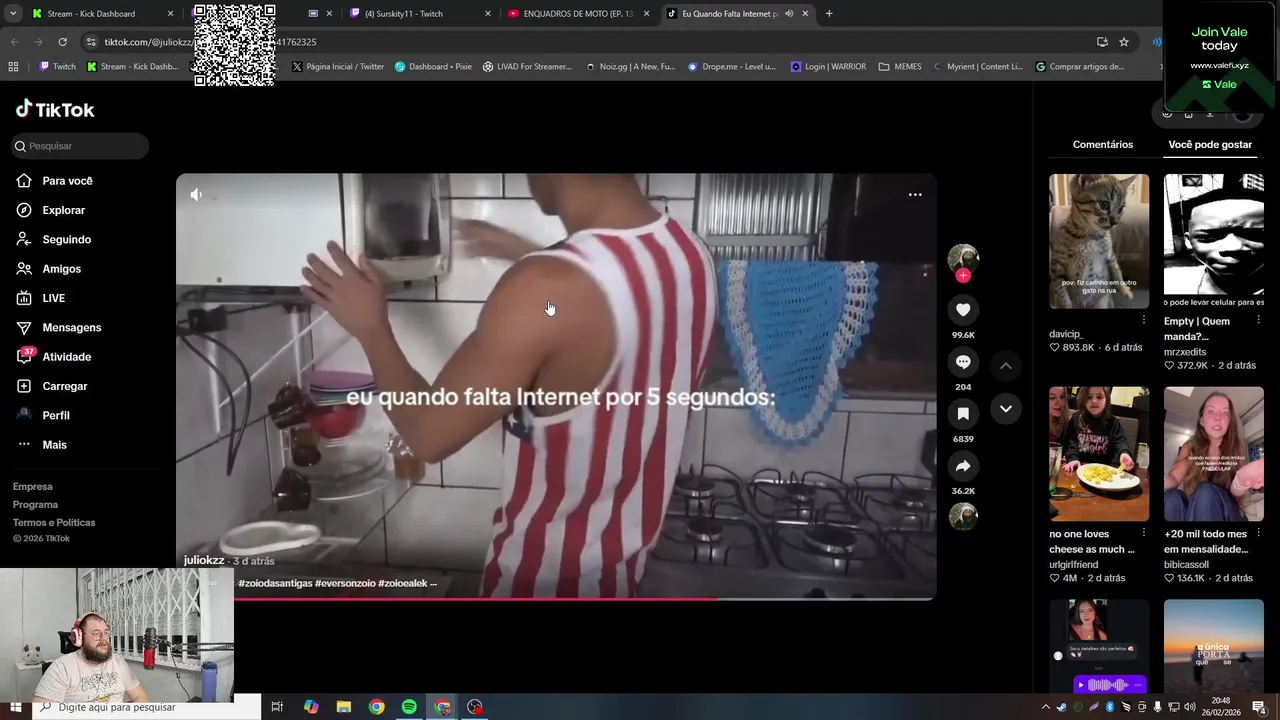Click the juliokzz username on the video
1280x720 pixels.
coord(204,561)
